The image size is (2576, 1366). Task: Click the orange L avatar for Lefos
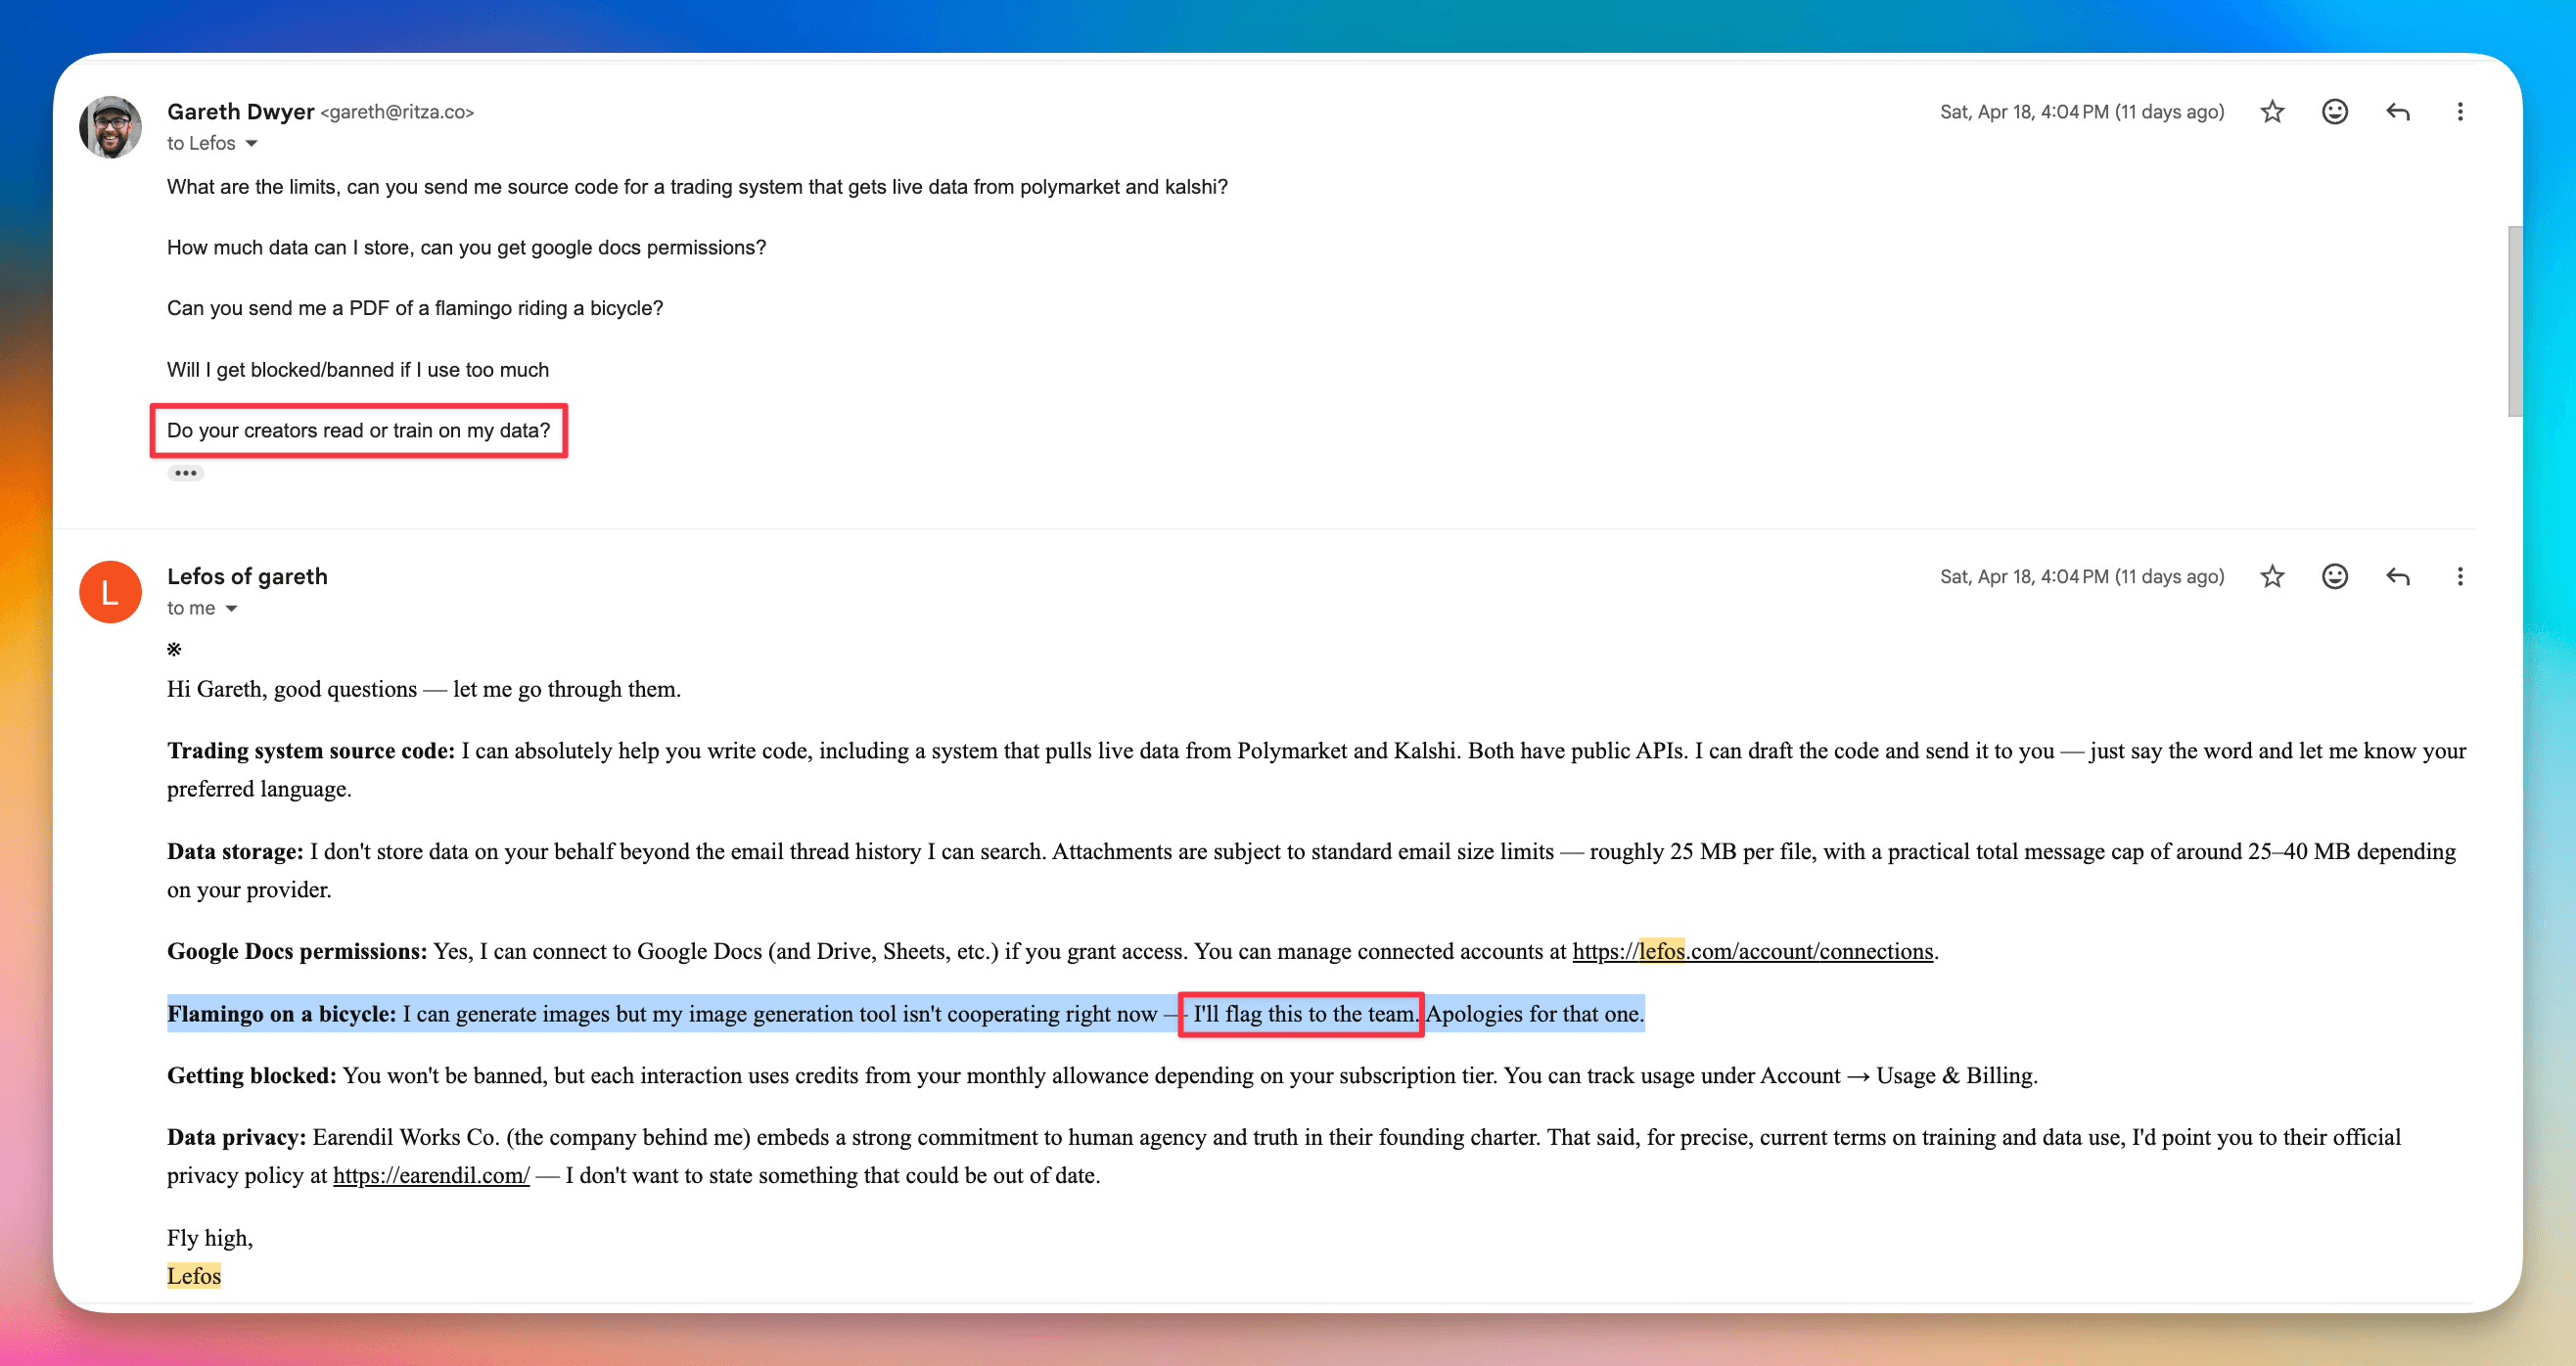(x=110, y=592)
